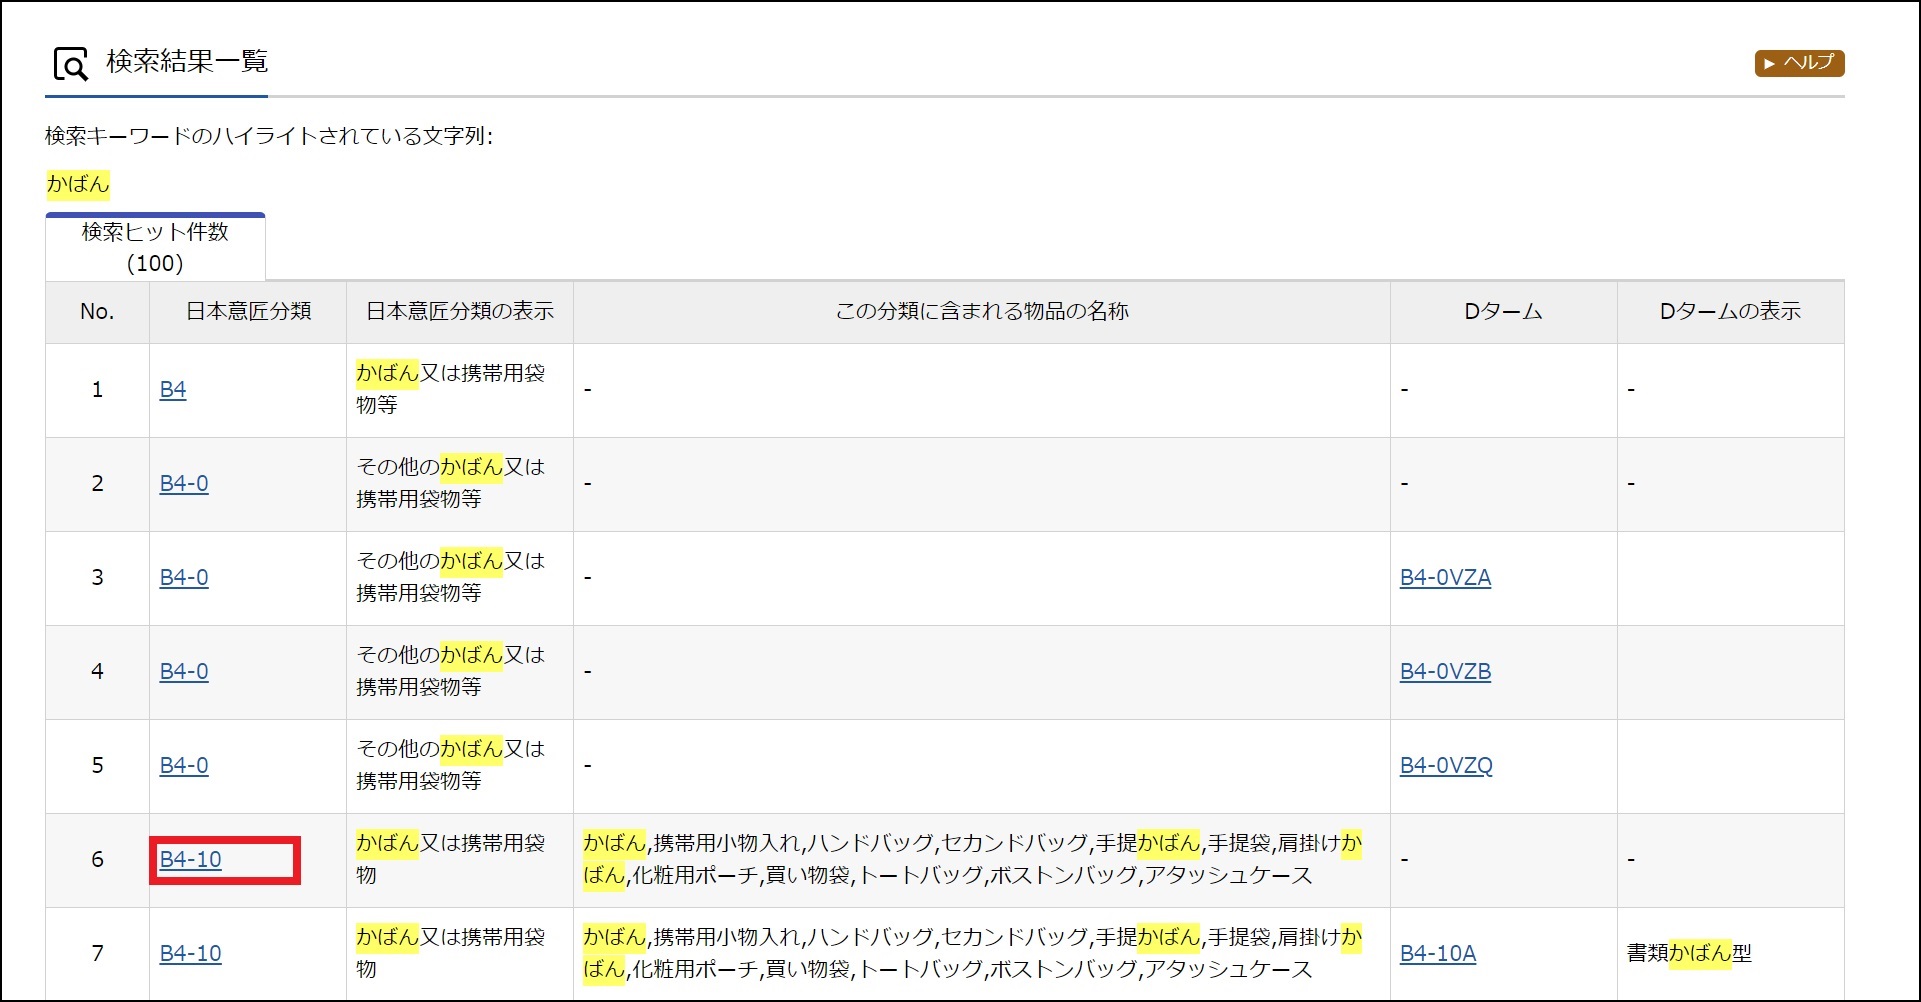Open the B4-10A D-term link

(x=1438, y=954)
